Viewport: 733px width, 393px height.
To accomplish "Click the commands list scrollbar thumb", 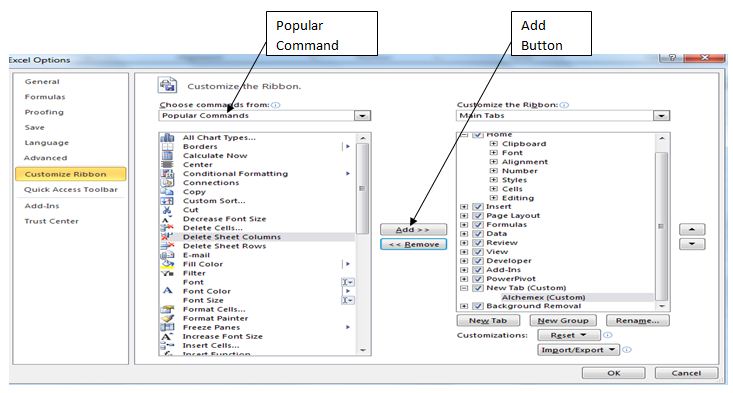I will point(362,188).
